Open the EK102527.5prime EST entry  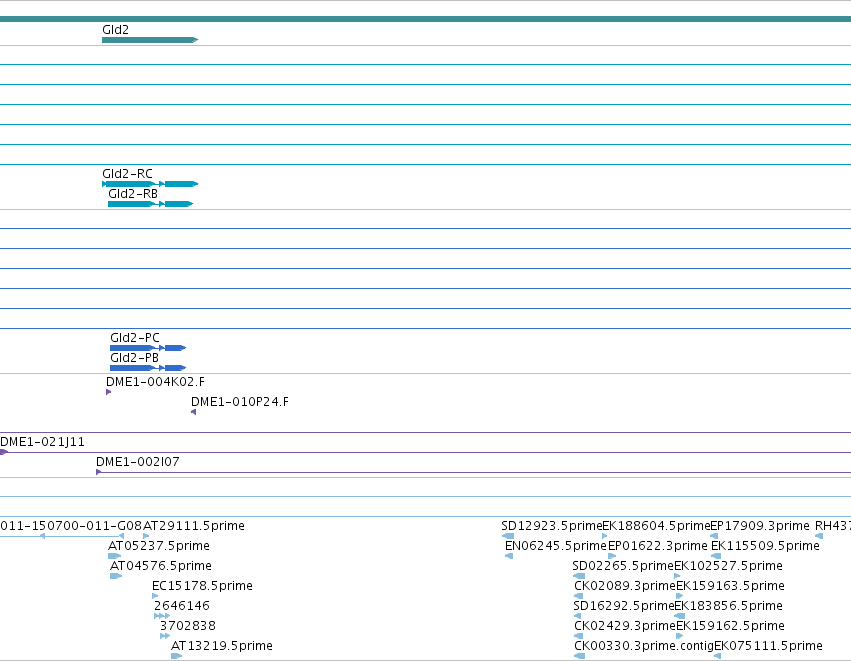tap(728, 565)
